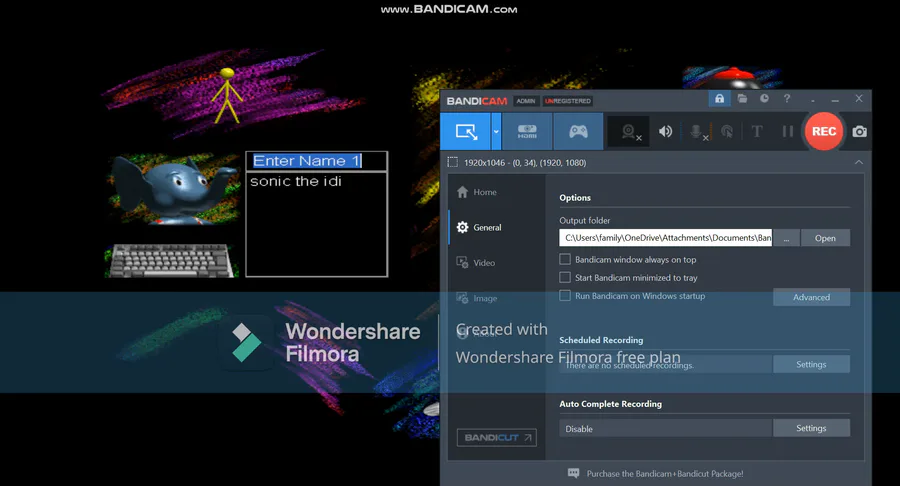Click Purchase the Bandicam+Bandicut Package link

pos(665,473)
